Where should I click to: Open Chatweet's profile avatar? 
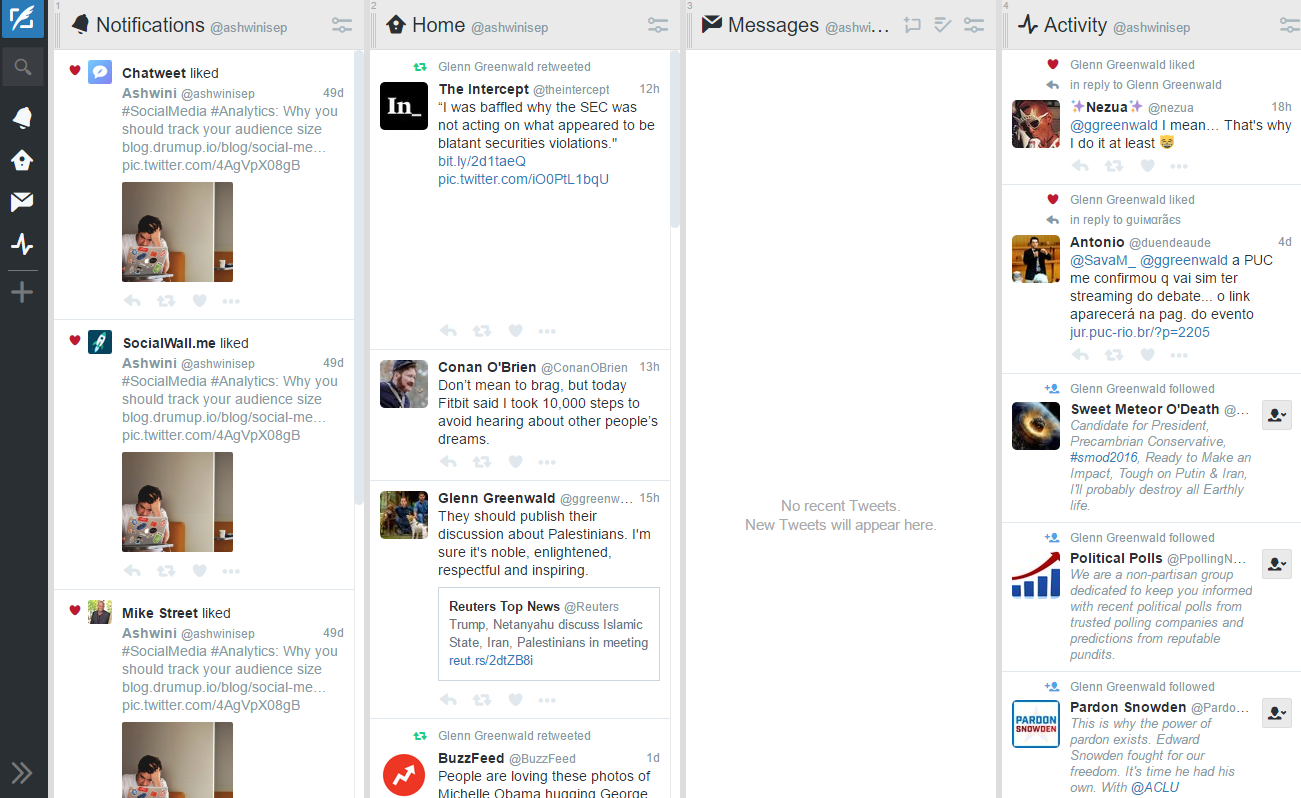[x=100, y=72]
